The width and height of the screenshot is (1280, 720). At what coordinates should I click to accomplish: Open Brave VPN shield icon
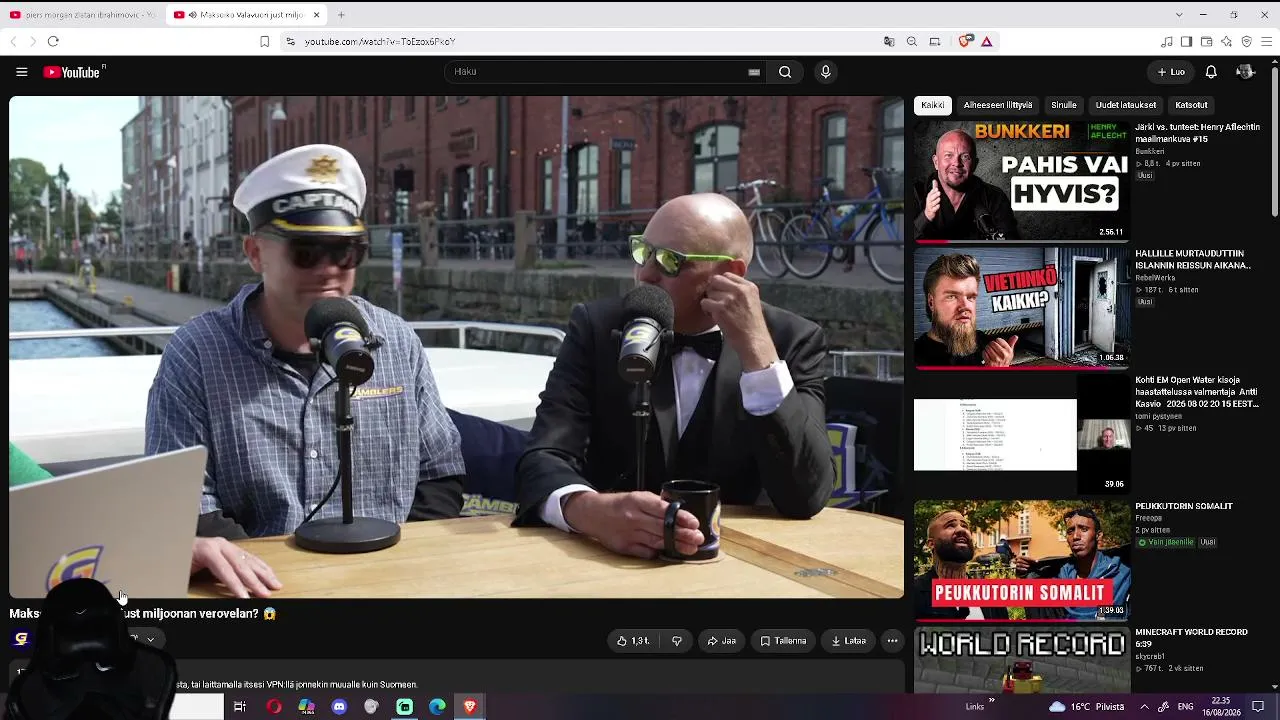pos(1246,41)
